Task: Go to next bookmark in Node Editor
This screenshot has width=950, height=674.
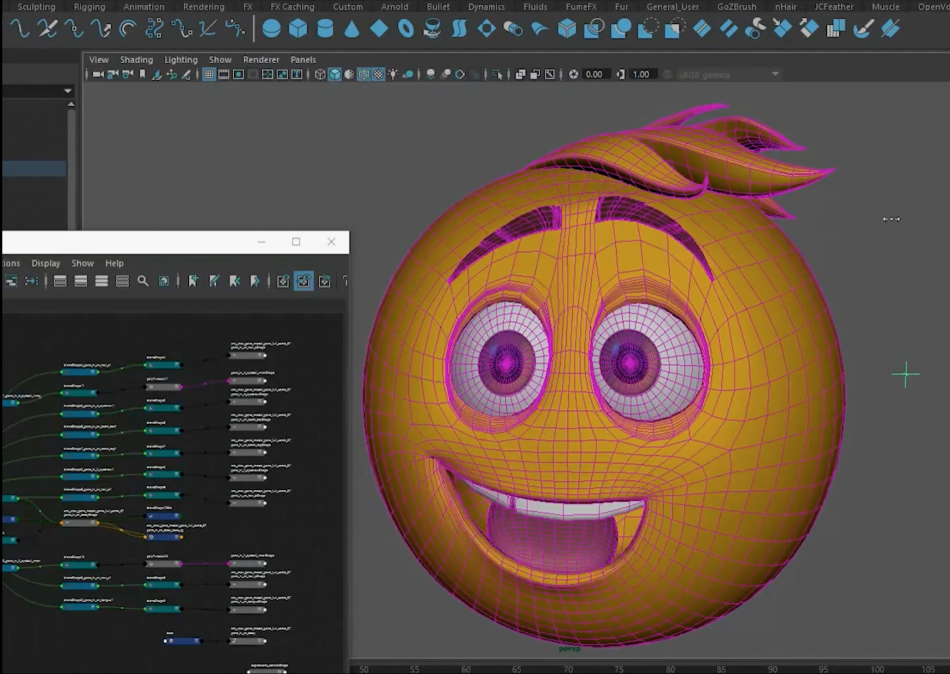Action: click(255, 281)
